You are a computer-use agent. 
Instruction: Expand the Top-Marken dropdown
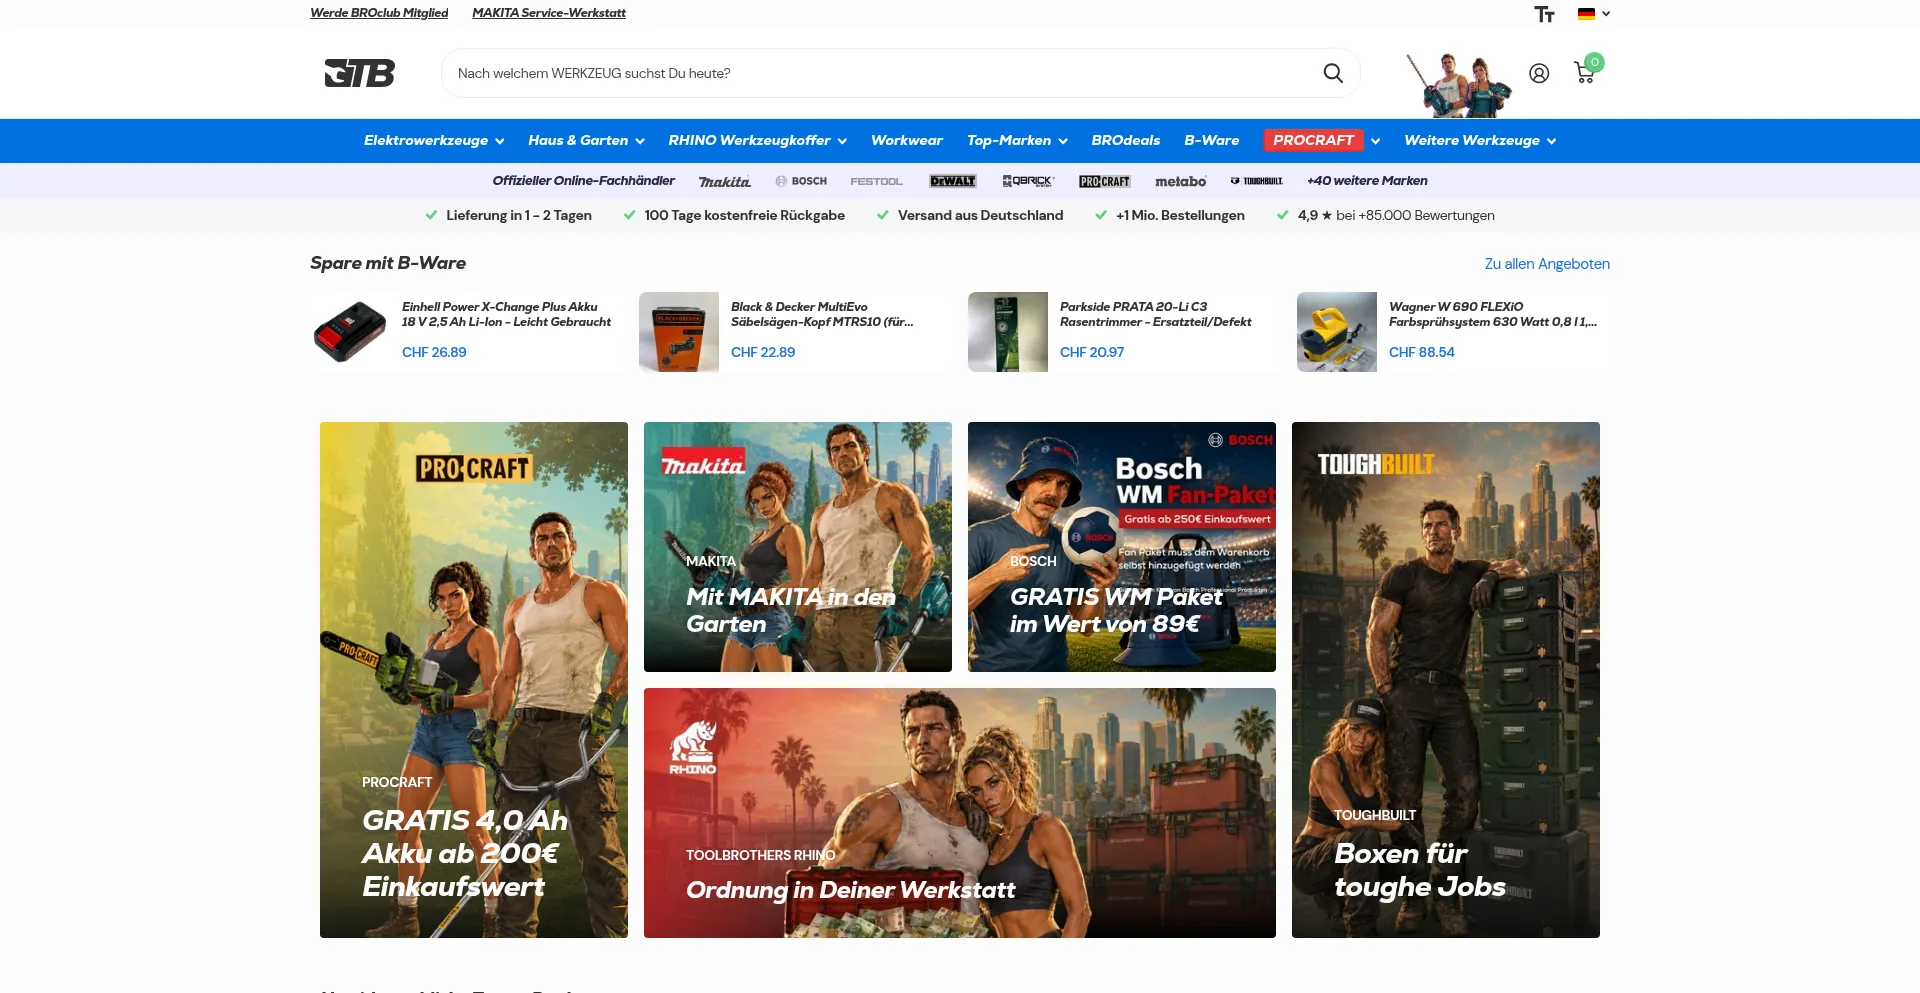click(1017, 140)
